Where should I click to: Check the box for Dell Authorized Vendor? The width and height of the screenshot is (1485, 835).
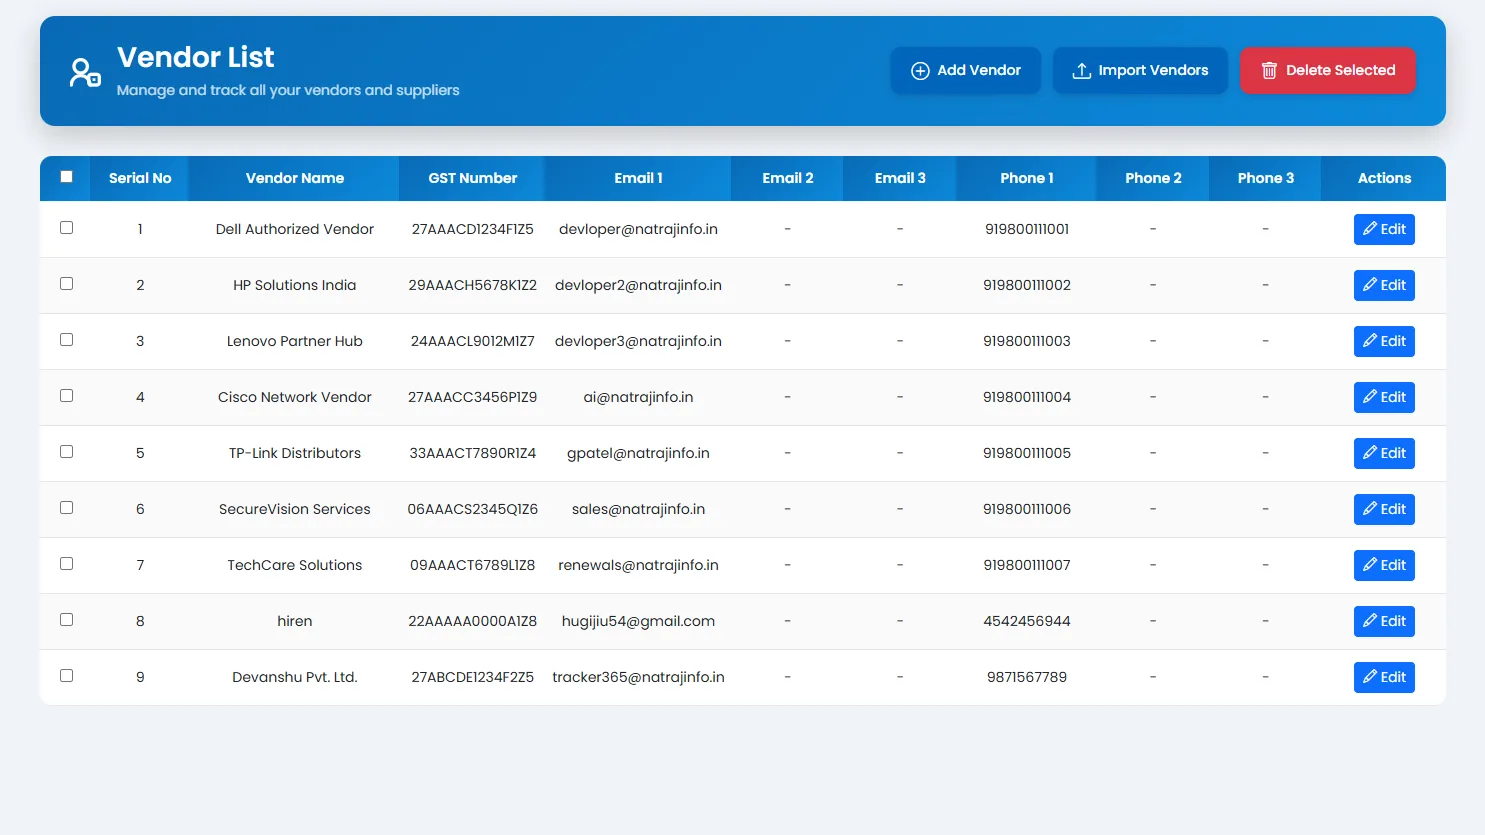coord(66,228)
